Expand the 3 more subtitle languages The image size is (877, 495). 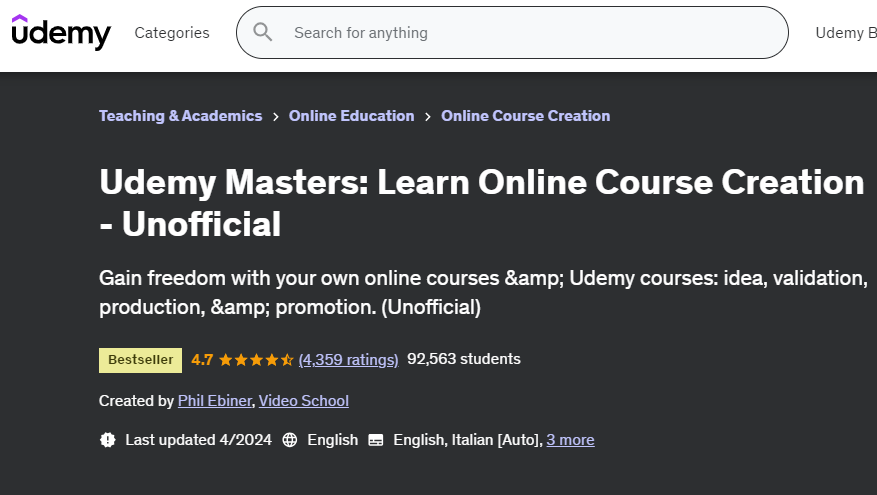coord(570,440)
